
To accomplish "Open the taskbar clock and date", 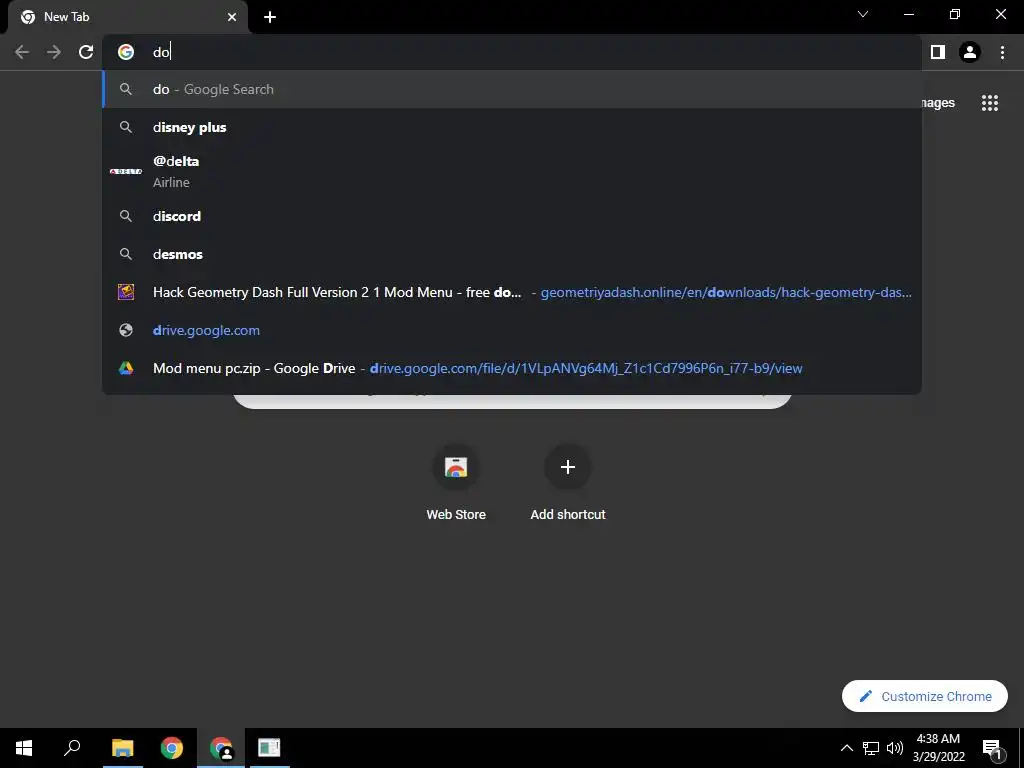I will [x=938, y=748].
